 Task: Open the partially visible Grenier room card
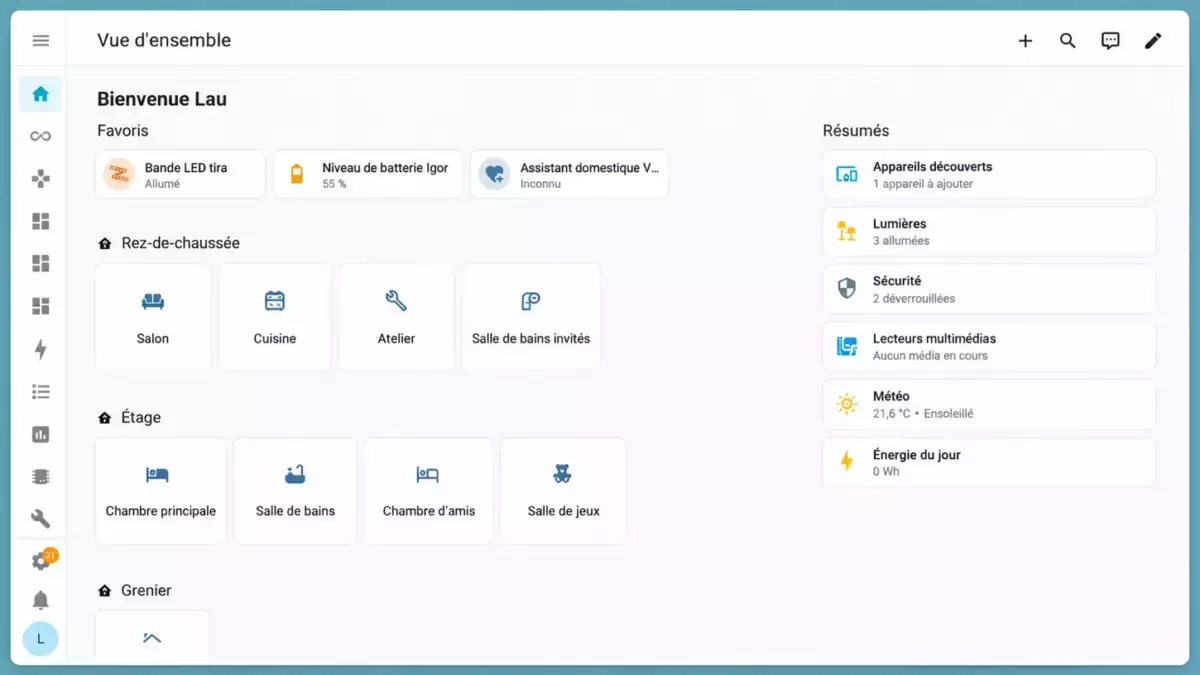(x=152, y=637)
